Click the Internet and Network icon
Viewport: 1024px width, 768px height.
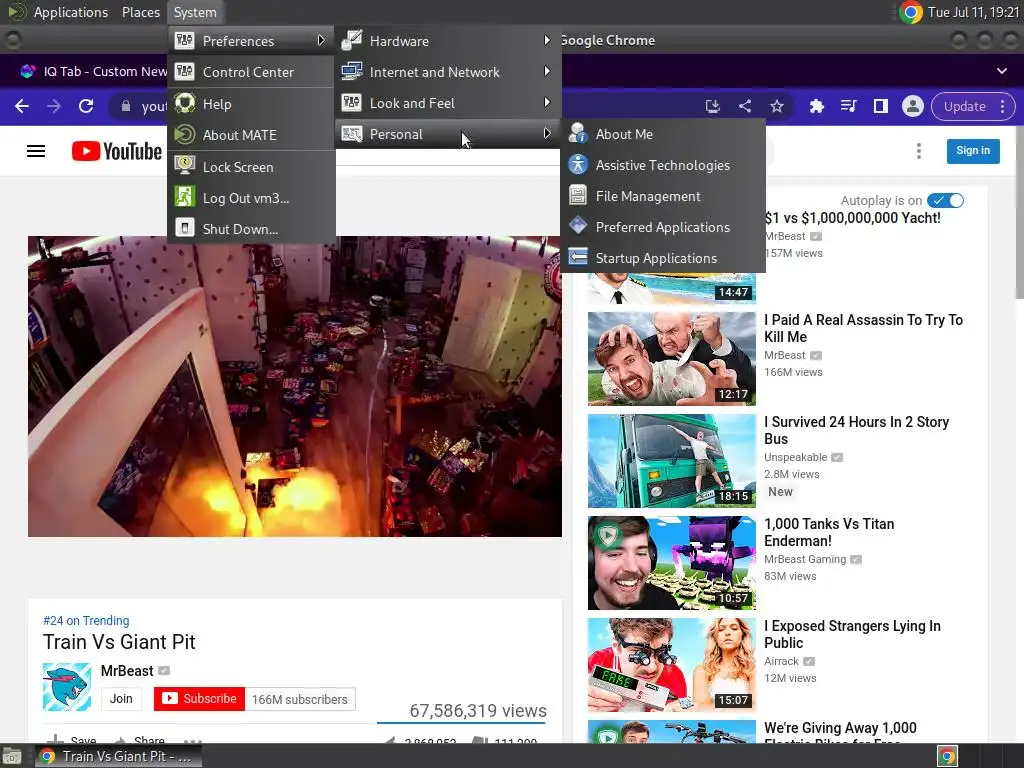pos(351,71)
